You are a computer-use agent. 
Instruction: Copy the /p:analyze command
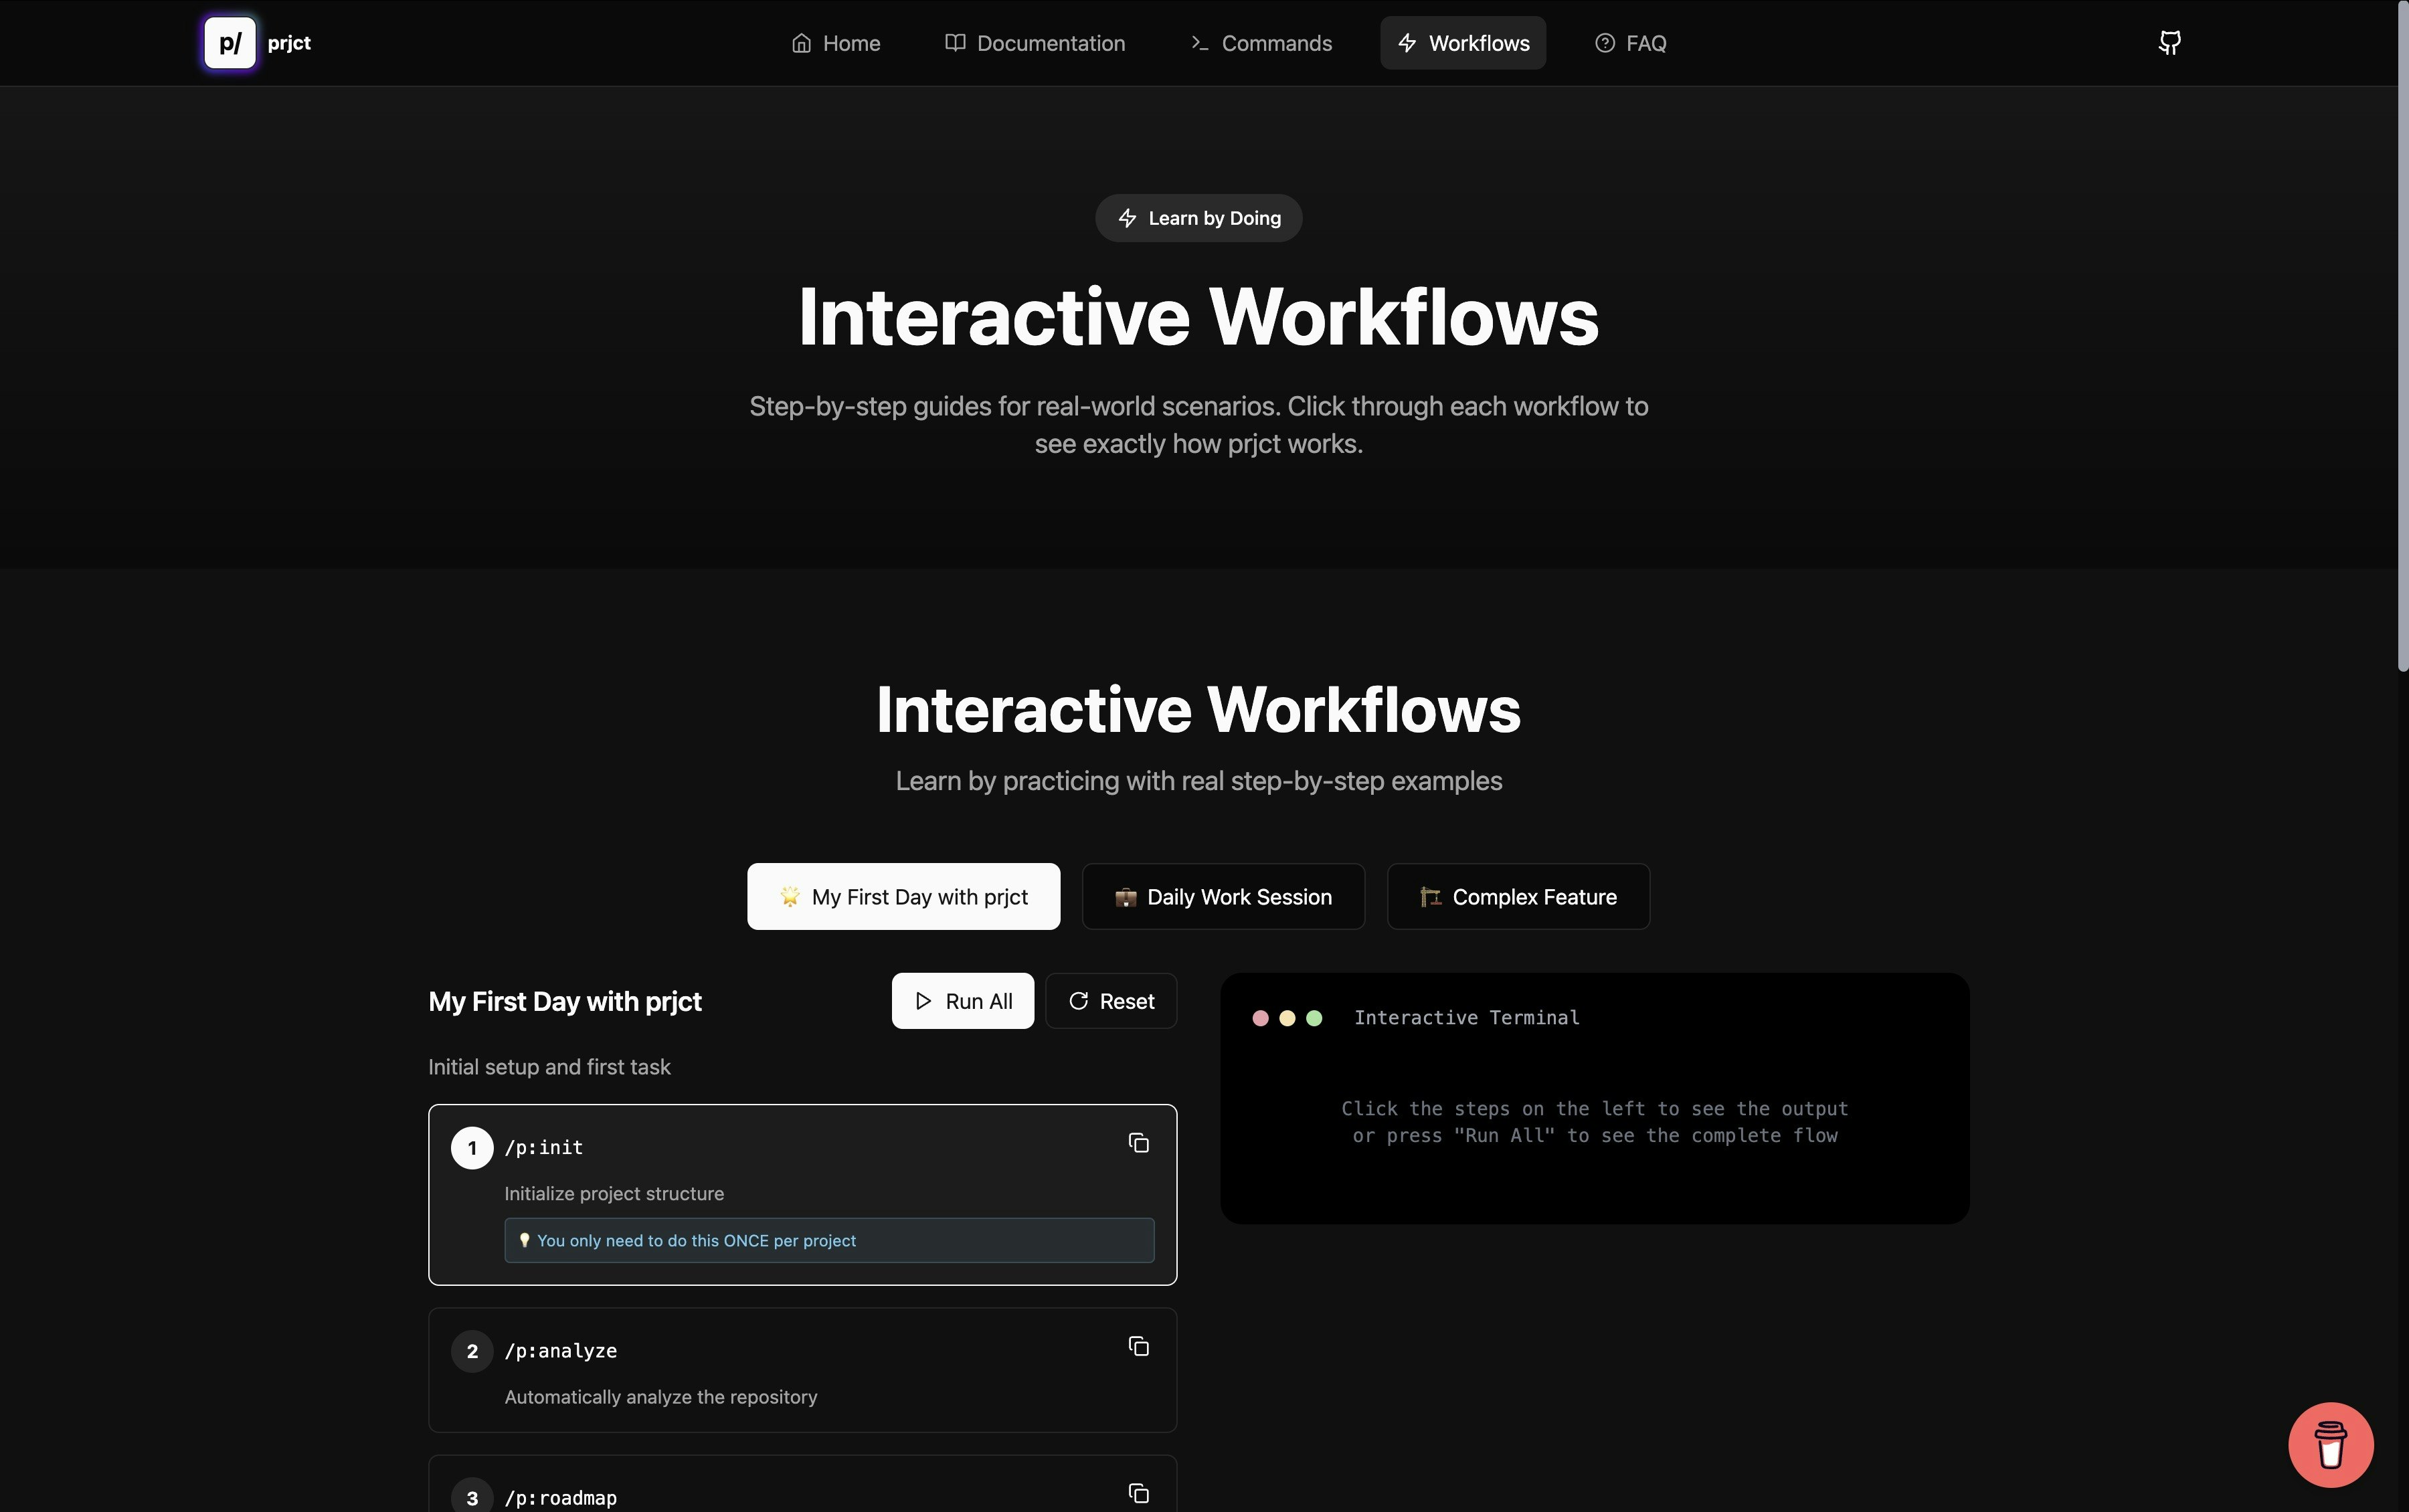coord(1138,1346)
